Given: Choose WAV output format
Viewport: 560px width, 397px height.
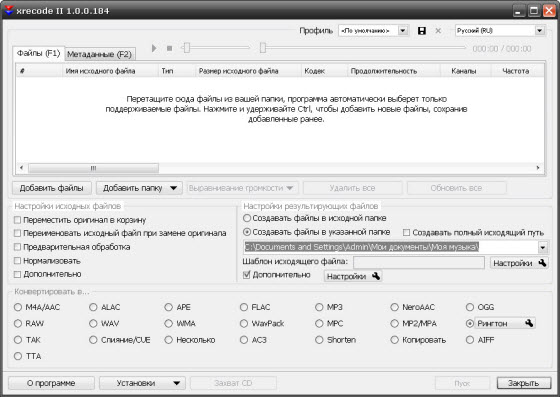Looking at the screenshot, I should 93,323.
